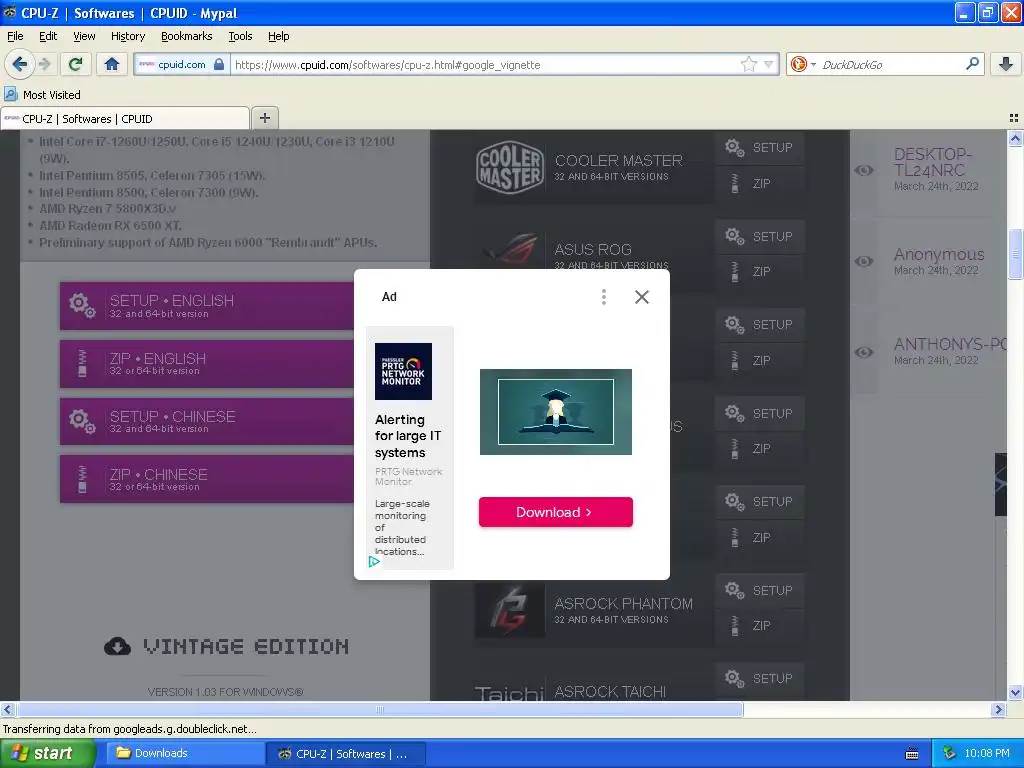Open the History menu
Image resolution: width=1024 pixels, height=768 pixels.
click(x=127, y=36)
